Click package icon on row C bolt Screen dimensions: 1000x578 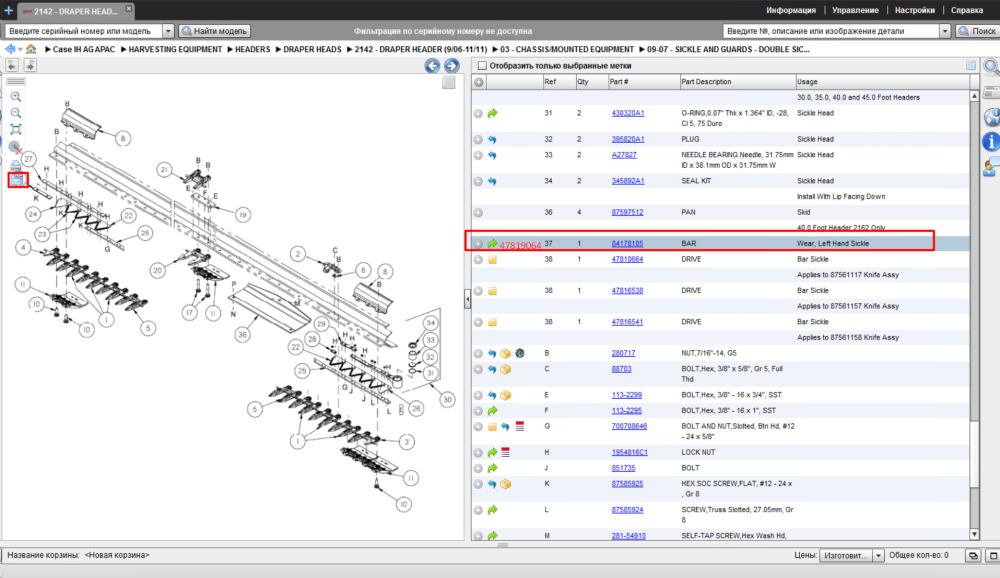click(x=506, y=369)
